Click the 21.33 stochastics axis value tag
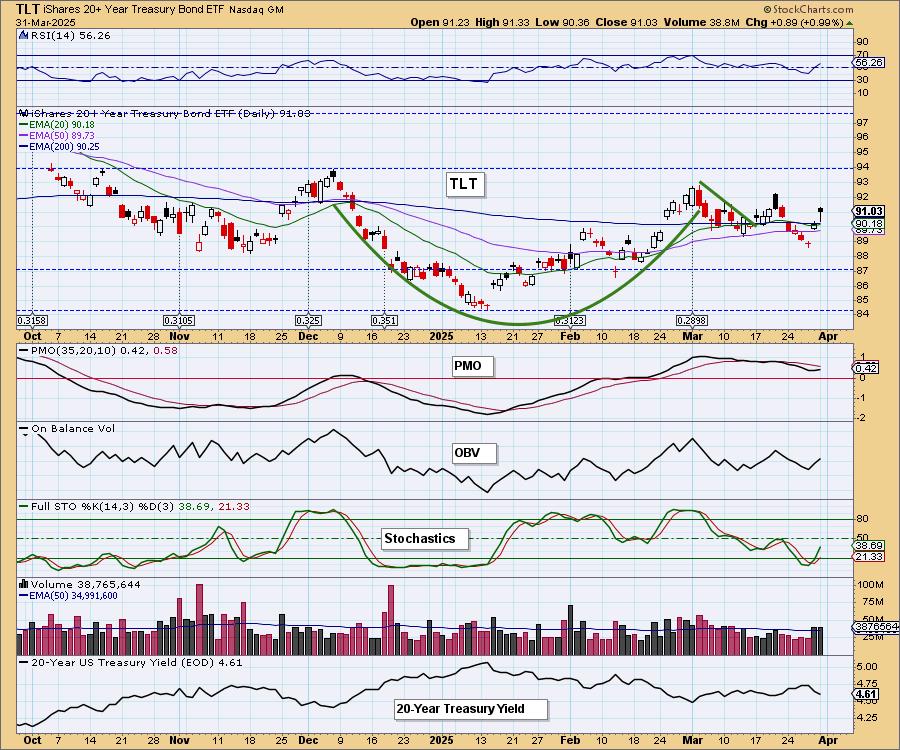The image size is (900, 750). (869, 557)
